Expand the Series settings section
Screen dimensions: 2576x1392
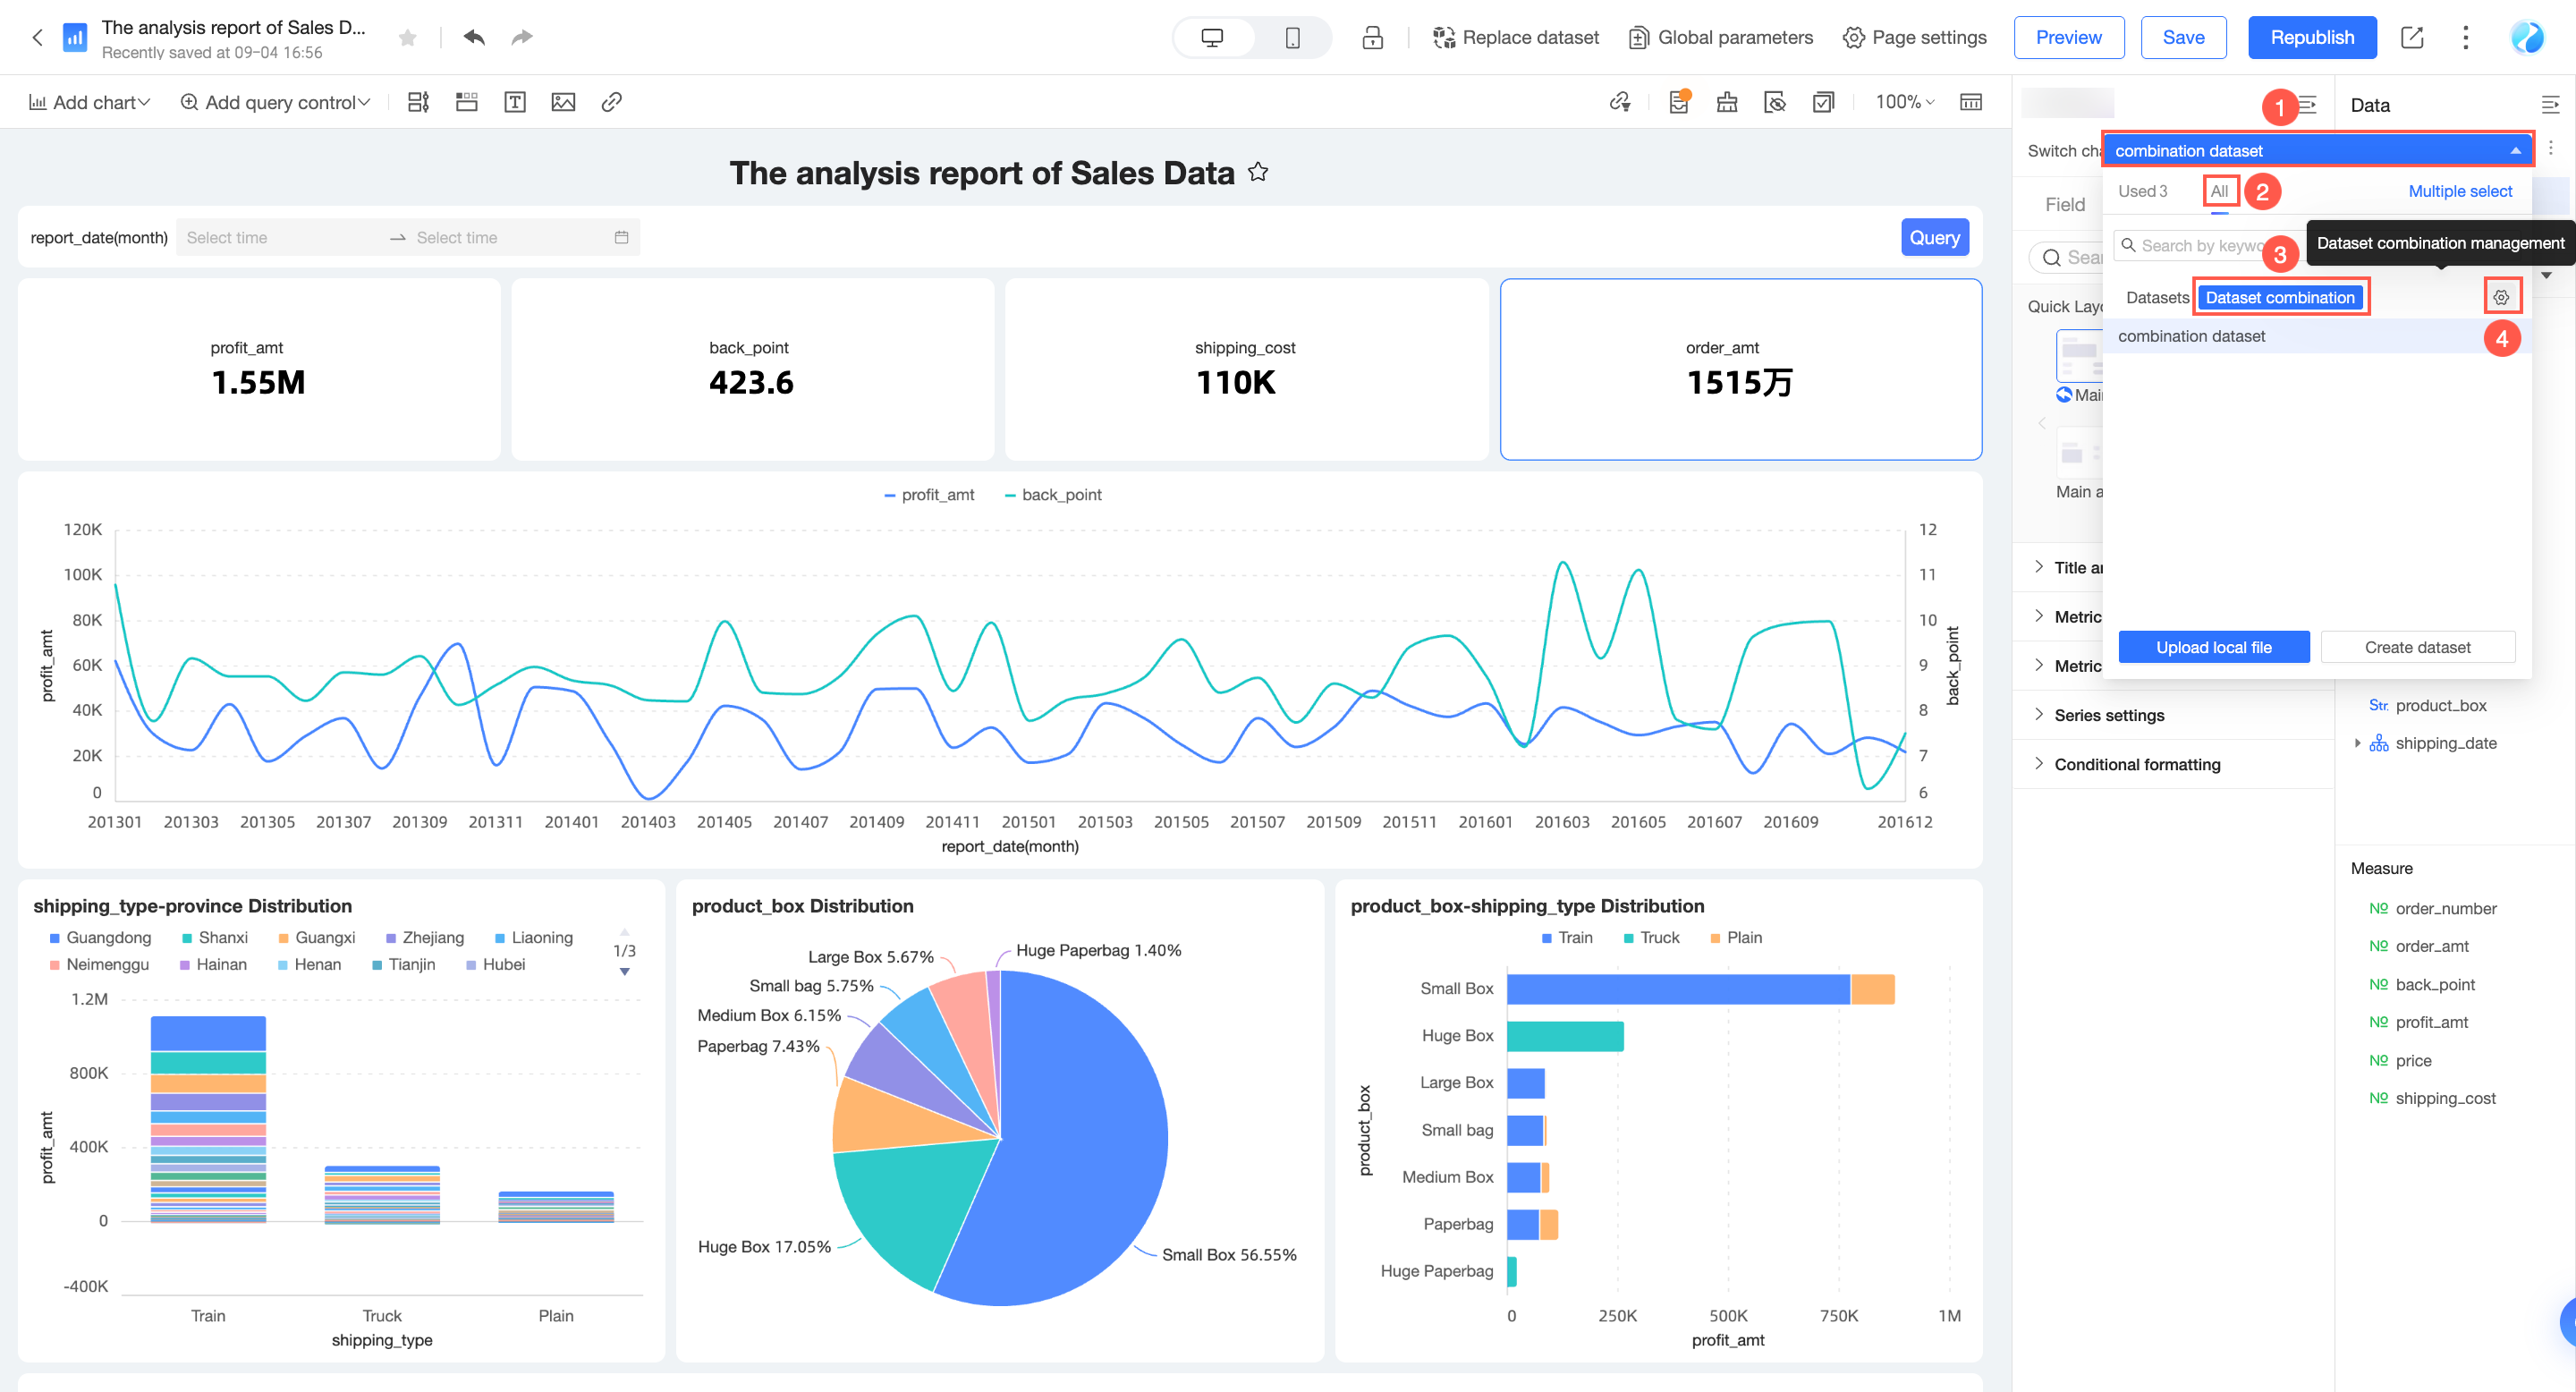click(2109, 714)
